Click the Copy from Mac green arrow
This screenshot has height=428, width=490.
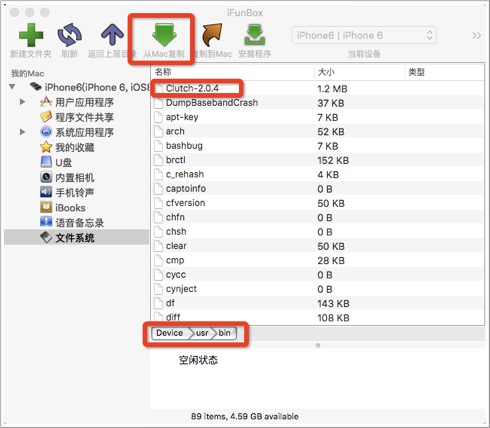(164, 35)
